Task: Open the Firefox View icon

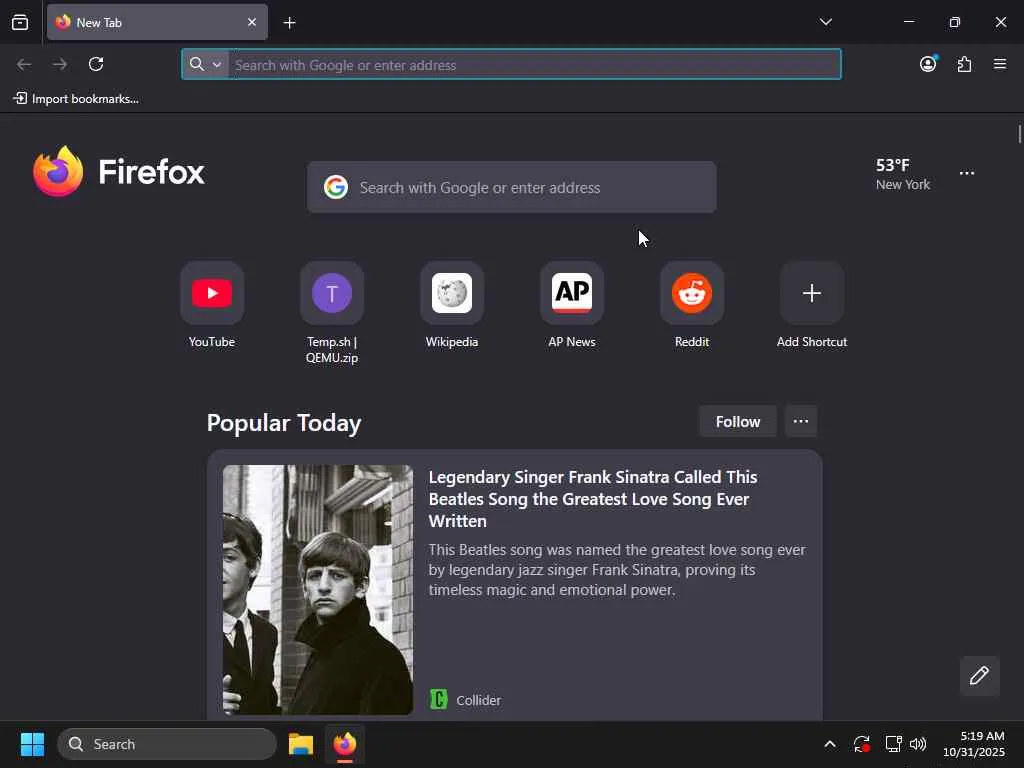Action: pos(20,22)
